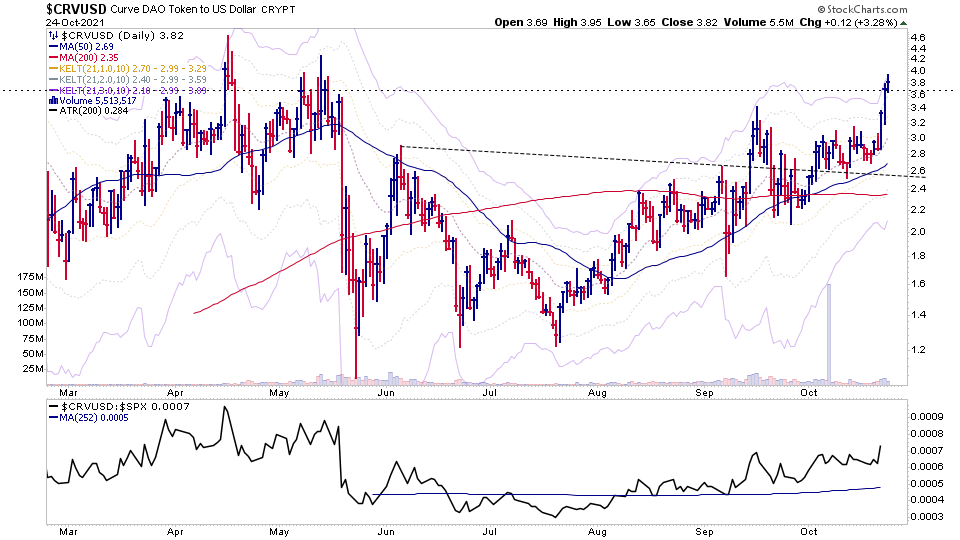Click the 4.6 price axis label
The width and height of the screenshot is (960, 540).
(918, 37)
